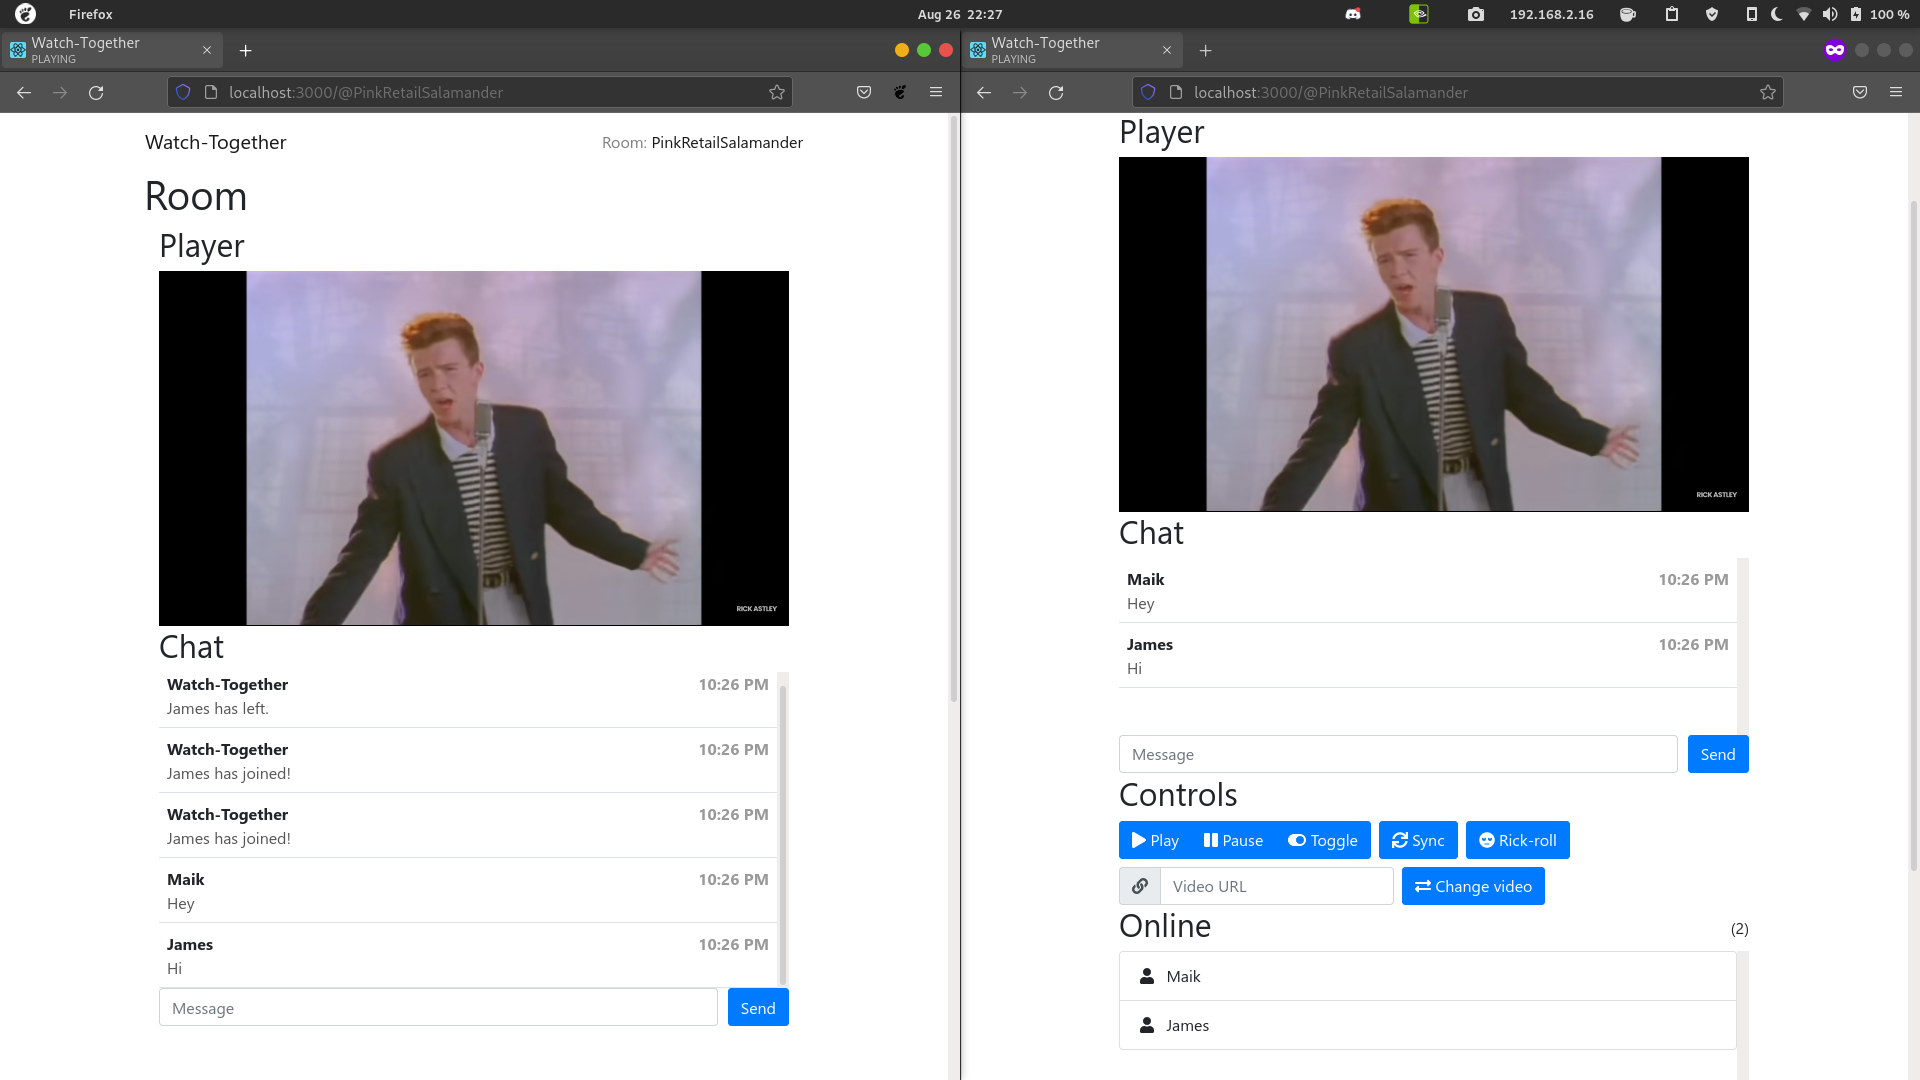Open a new tab in the left window
Image resolution: width=1920 pixels, height=1080 pixels.
click(245, 51)
